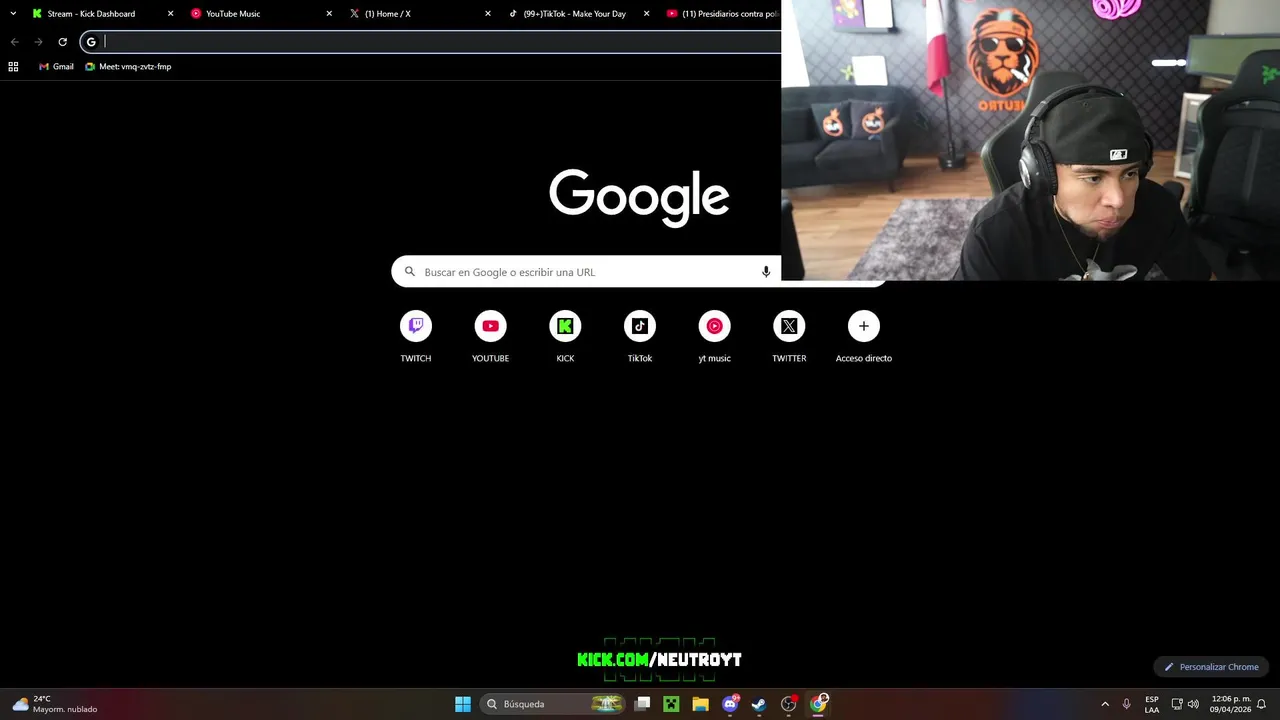Focus the browser address bar
Viewport: 1280px width, 720px height.
click(430, 42)
